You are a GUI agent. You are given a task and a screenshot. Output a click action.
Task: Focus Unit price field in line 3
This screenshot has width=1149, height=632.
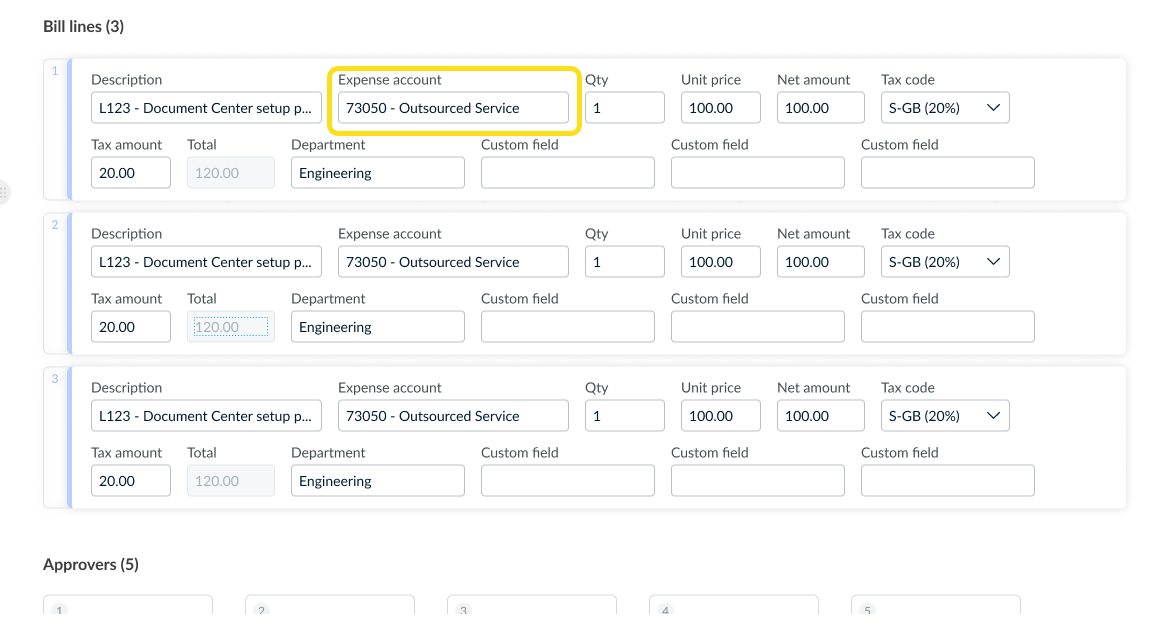click(x=720, y=416)
